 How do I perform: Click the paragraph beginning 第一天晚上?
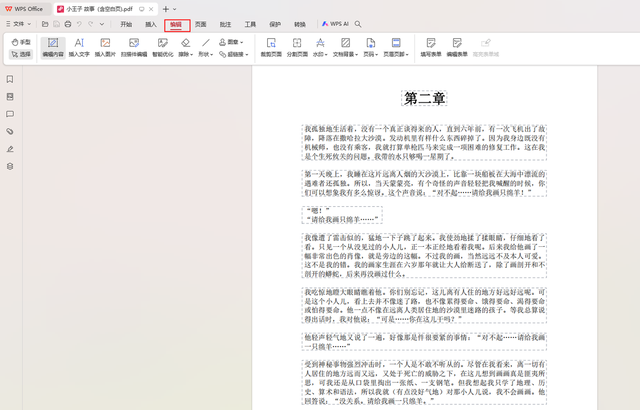tap(424, 183)
